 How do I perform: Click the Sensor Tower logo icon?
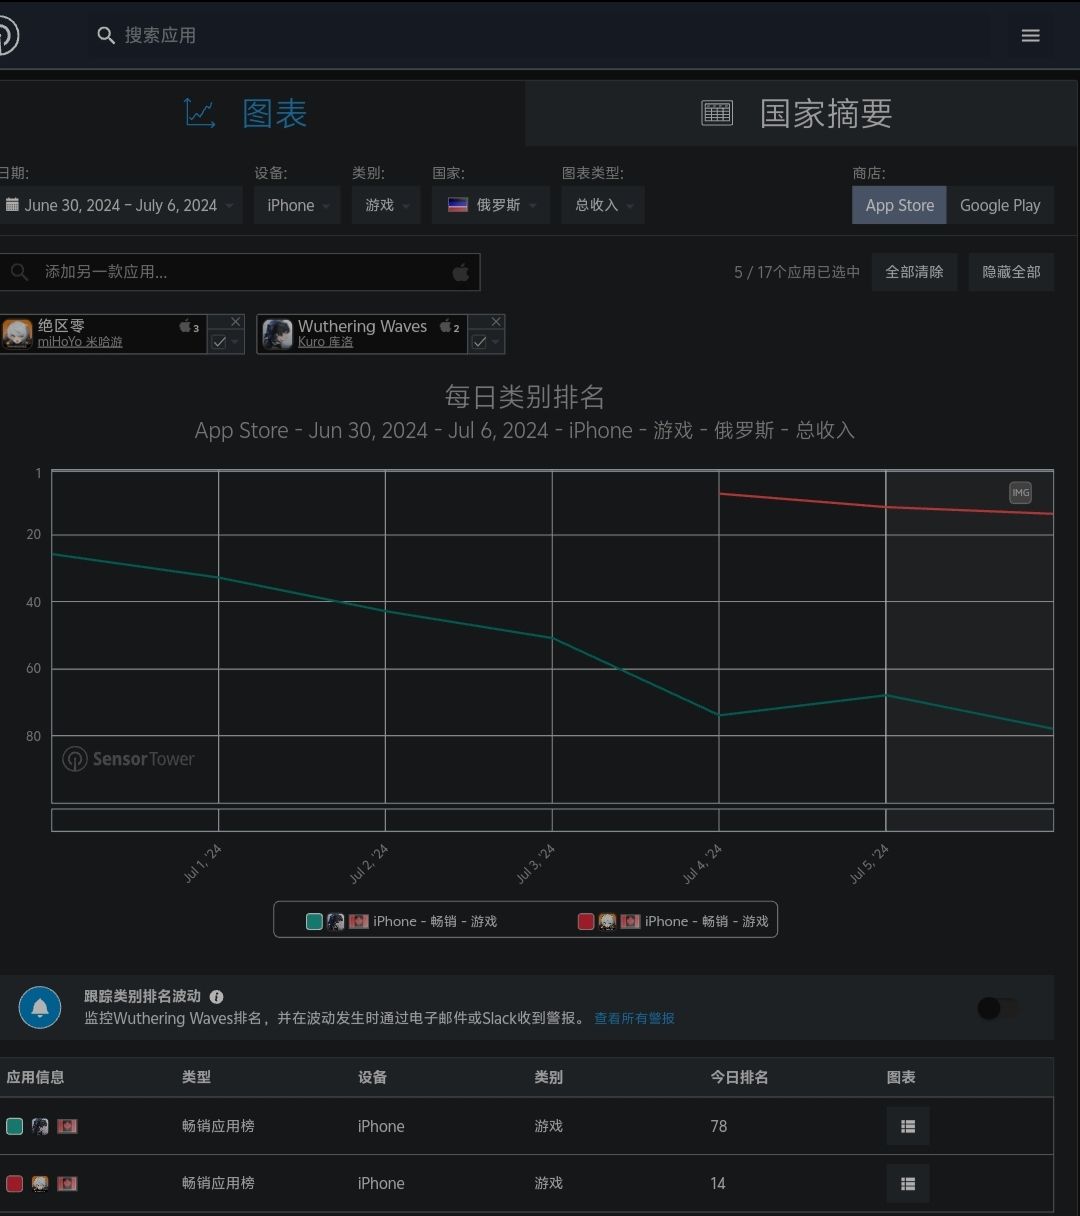tap(7, 36)
